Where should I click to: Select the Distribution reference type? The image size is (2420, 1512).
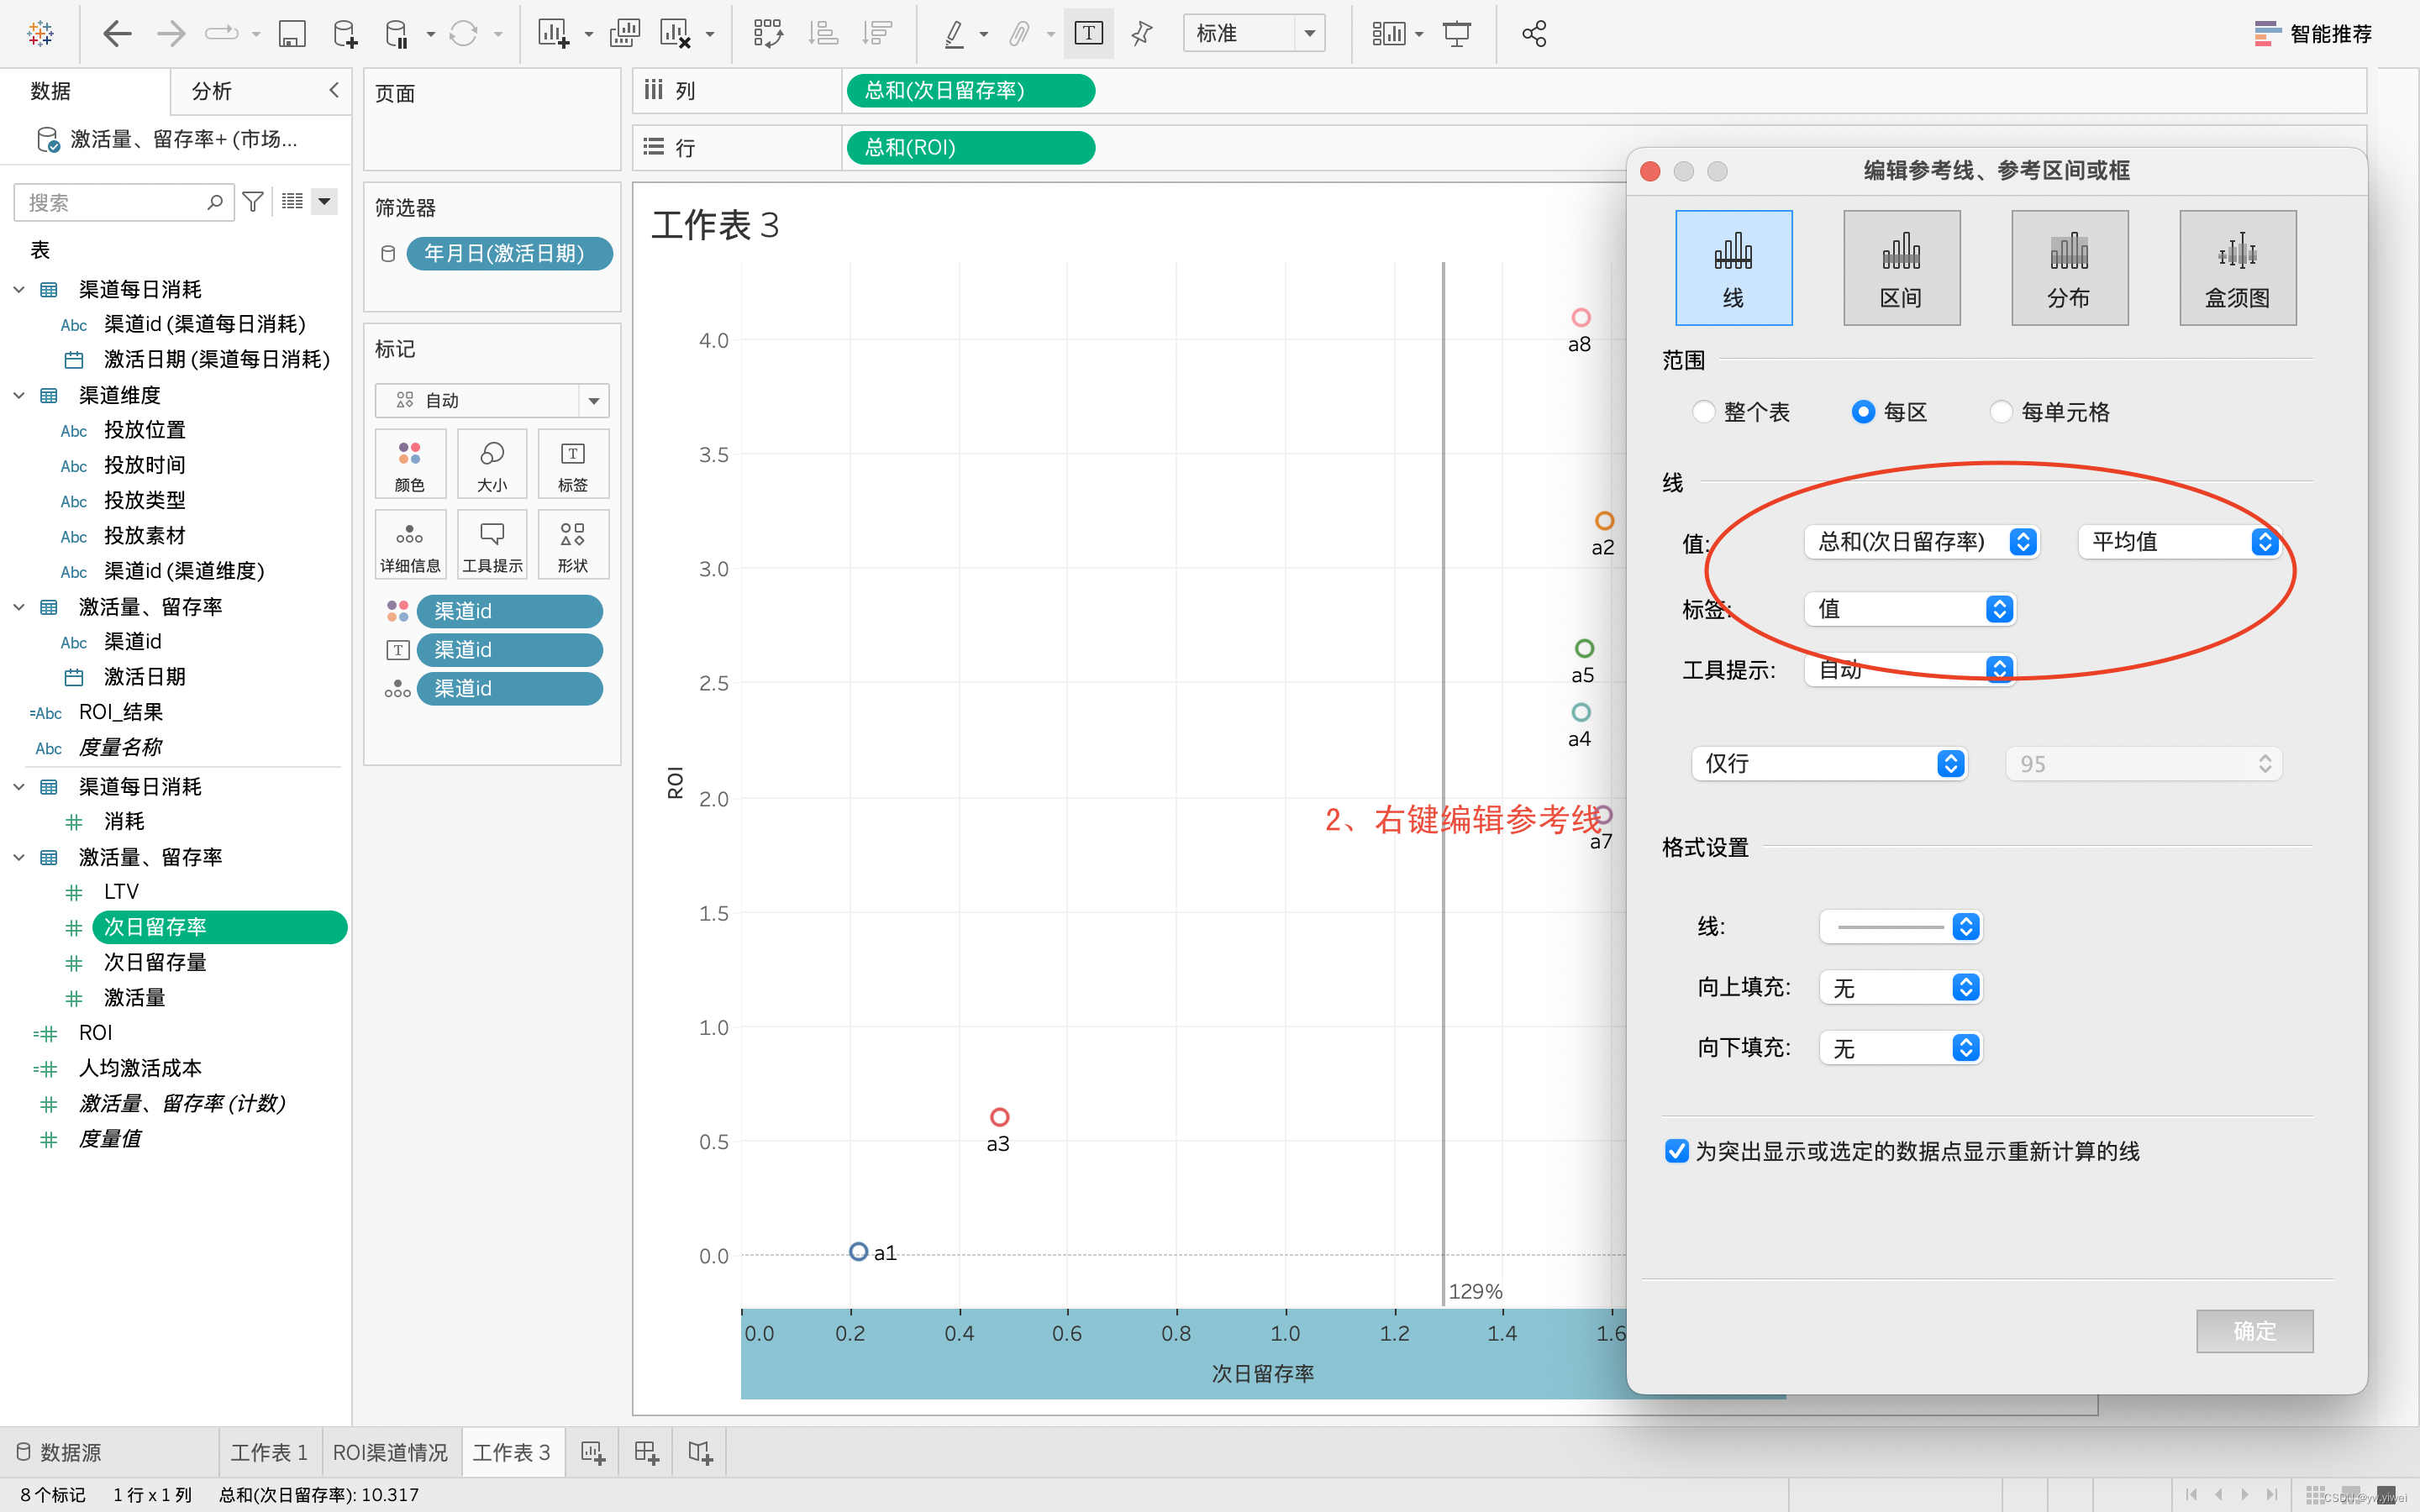tap(2069, 267)
